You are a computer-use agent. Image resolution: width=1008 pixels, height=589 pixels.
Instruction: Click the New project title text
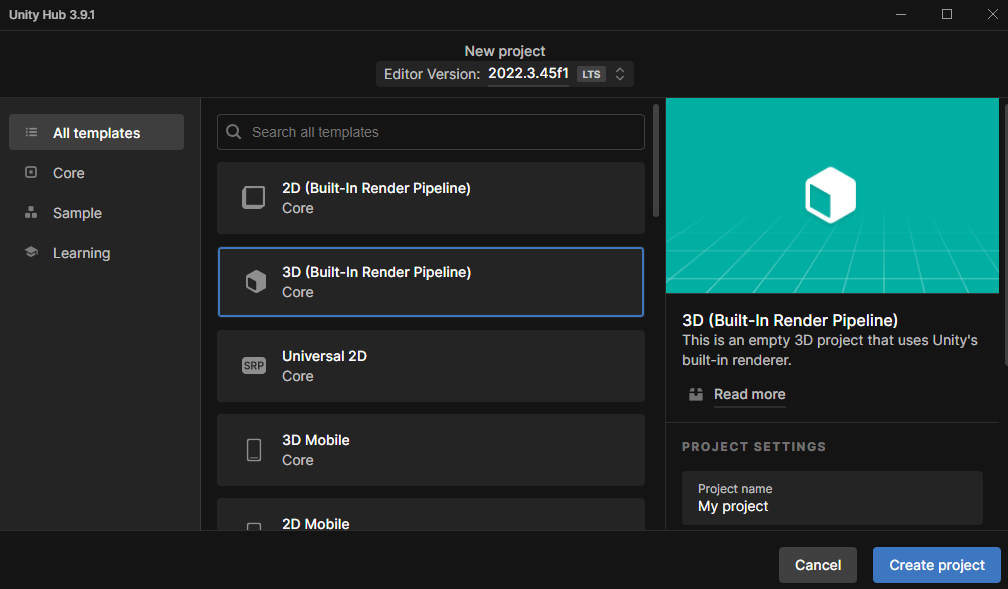(505, 51)
